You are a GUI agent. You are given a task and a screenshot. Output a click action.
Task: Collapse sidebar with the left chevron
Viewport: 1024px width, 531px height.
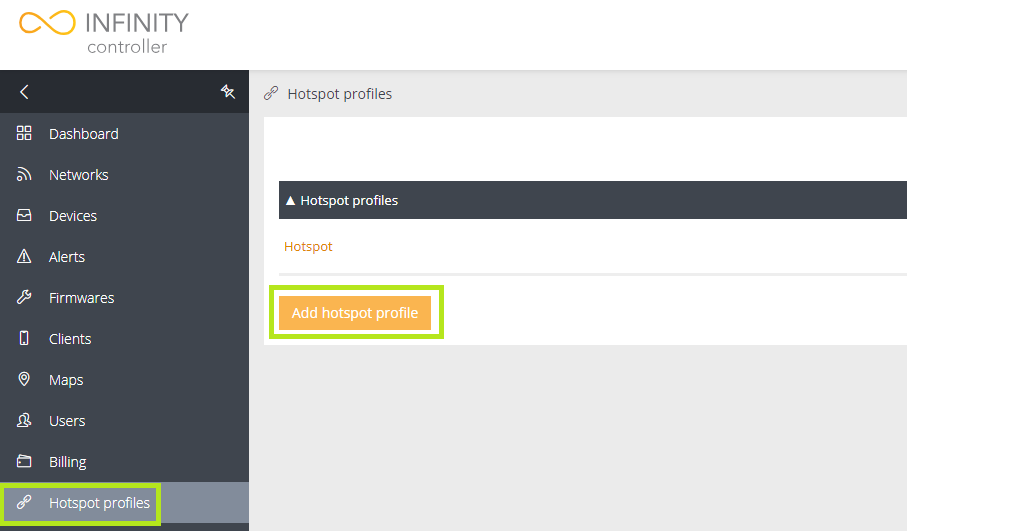click(x=25, y=92)
